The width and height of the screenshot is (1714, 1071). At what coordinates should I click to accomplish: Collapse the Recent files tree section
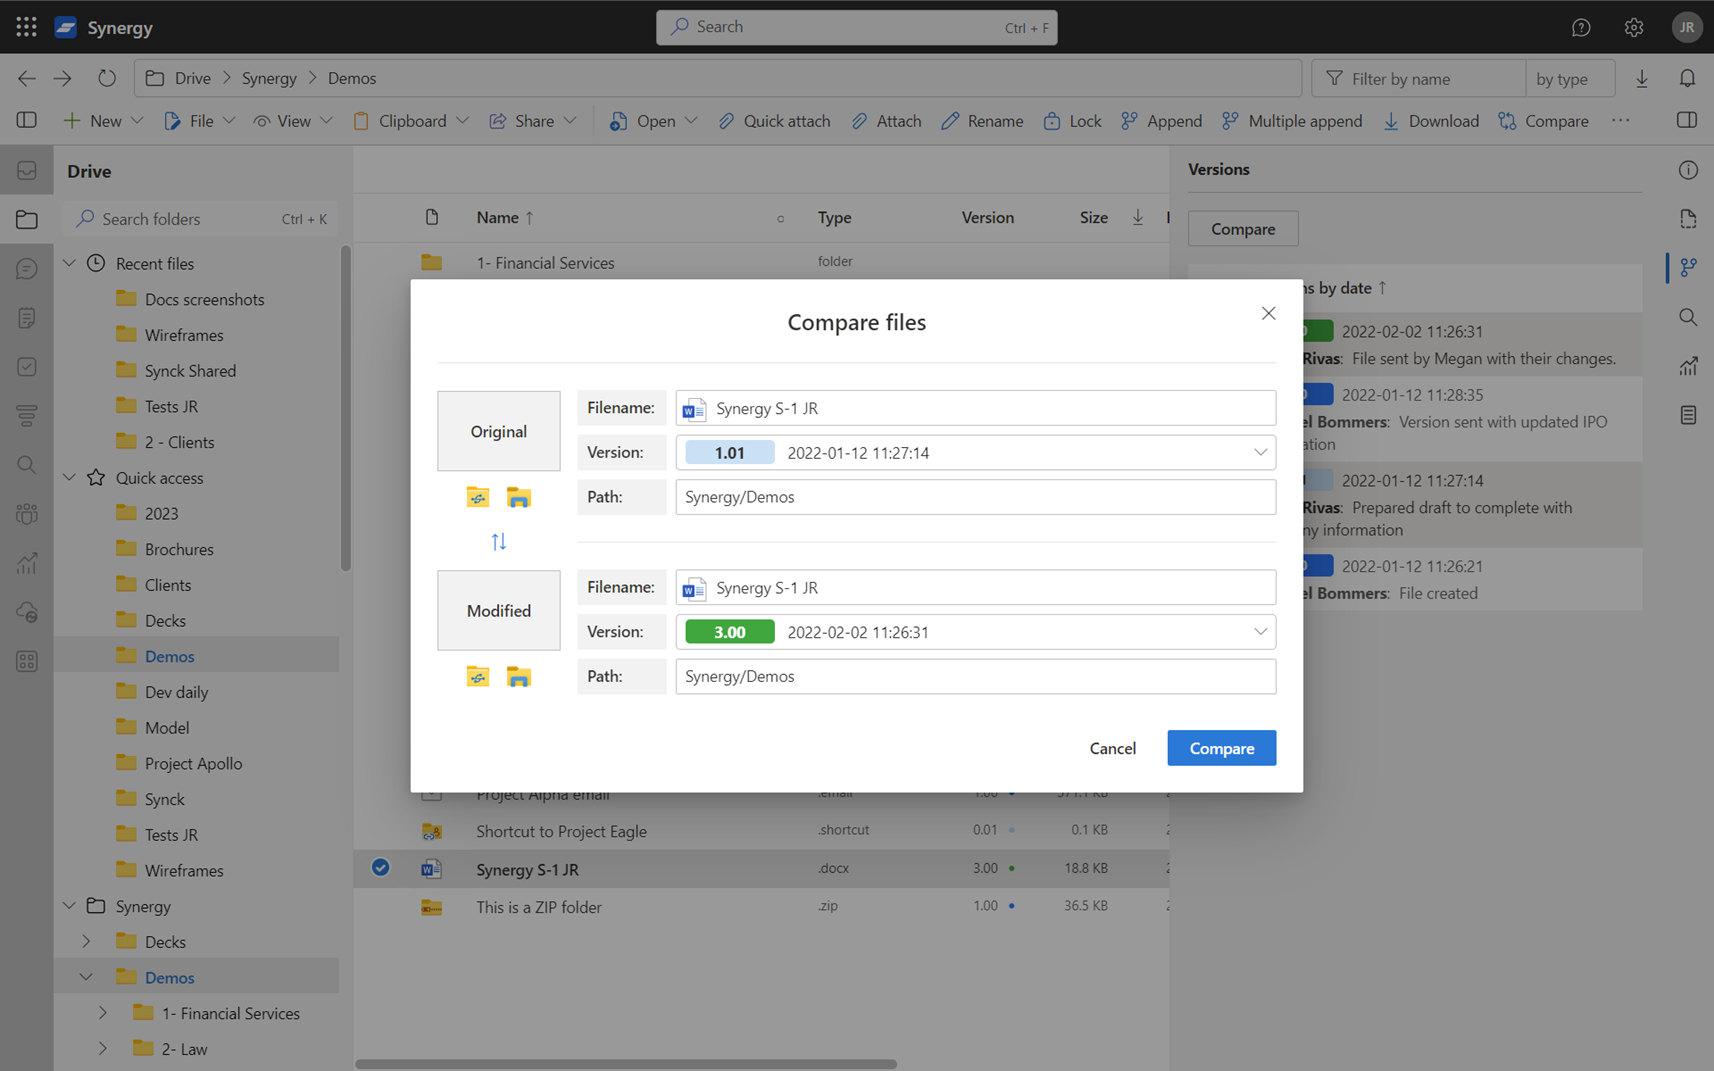(x=69, y=263)
